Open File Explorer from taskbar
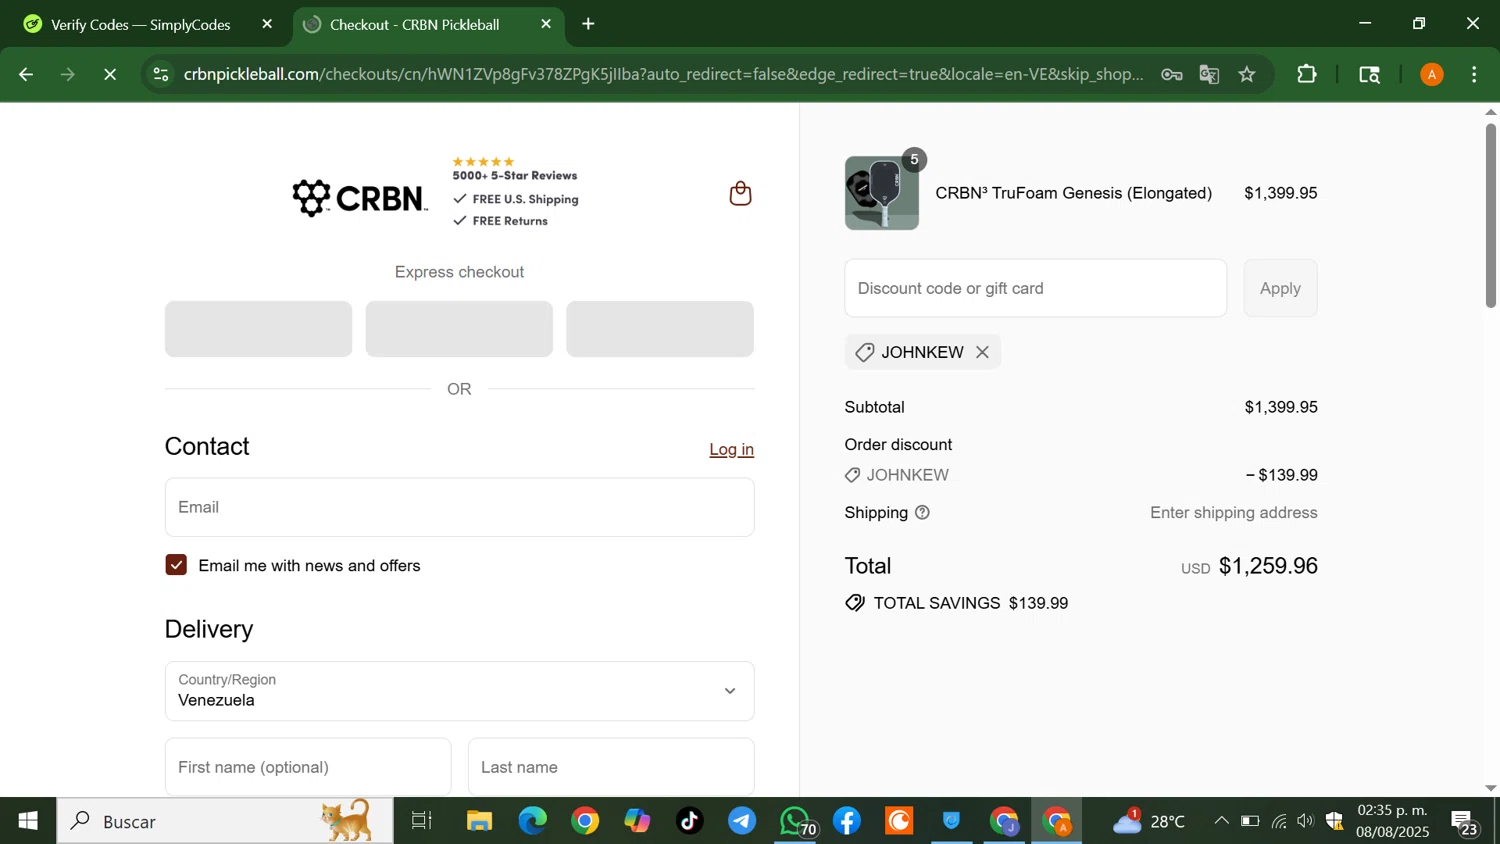 [x=480, y=821]
